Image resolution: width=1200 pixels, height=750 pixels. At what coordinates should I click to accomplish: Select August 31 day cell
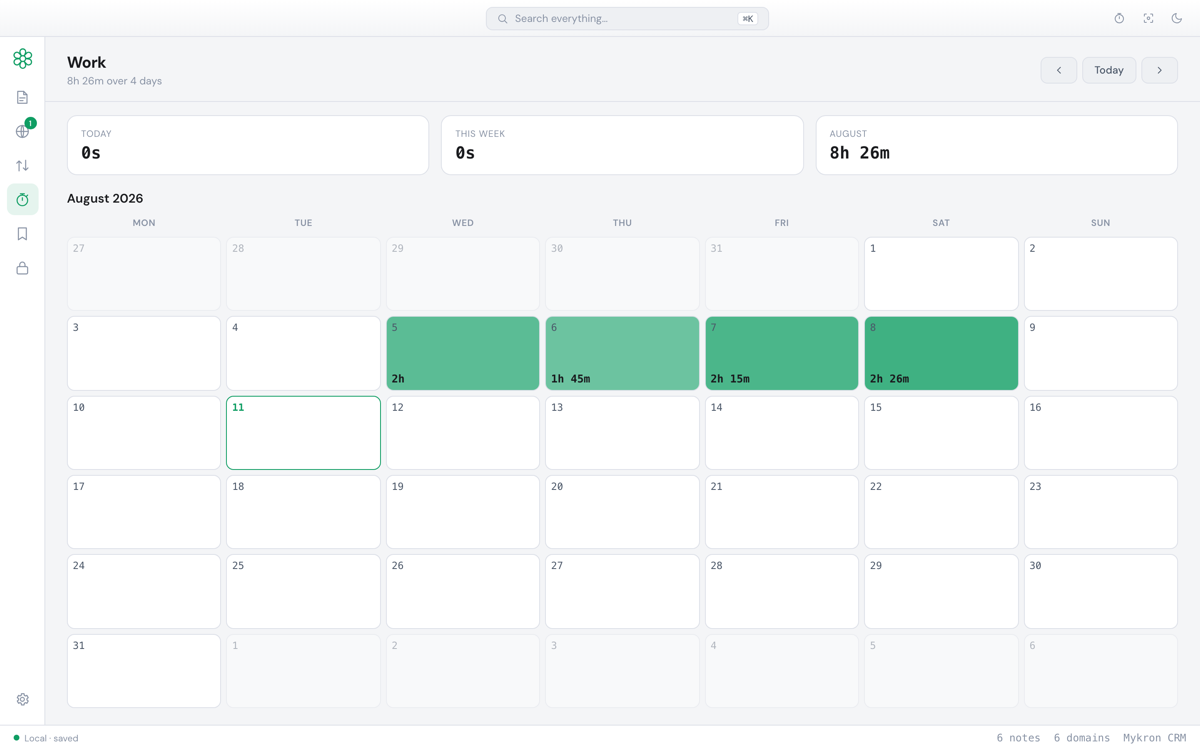[144, 671]
